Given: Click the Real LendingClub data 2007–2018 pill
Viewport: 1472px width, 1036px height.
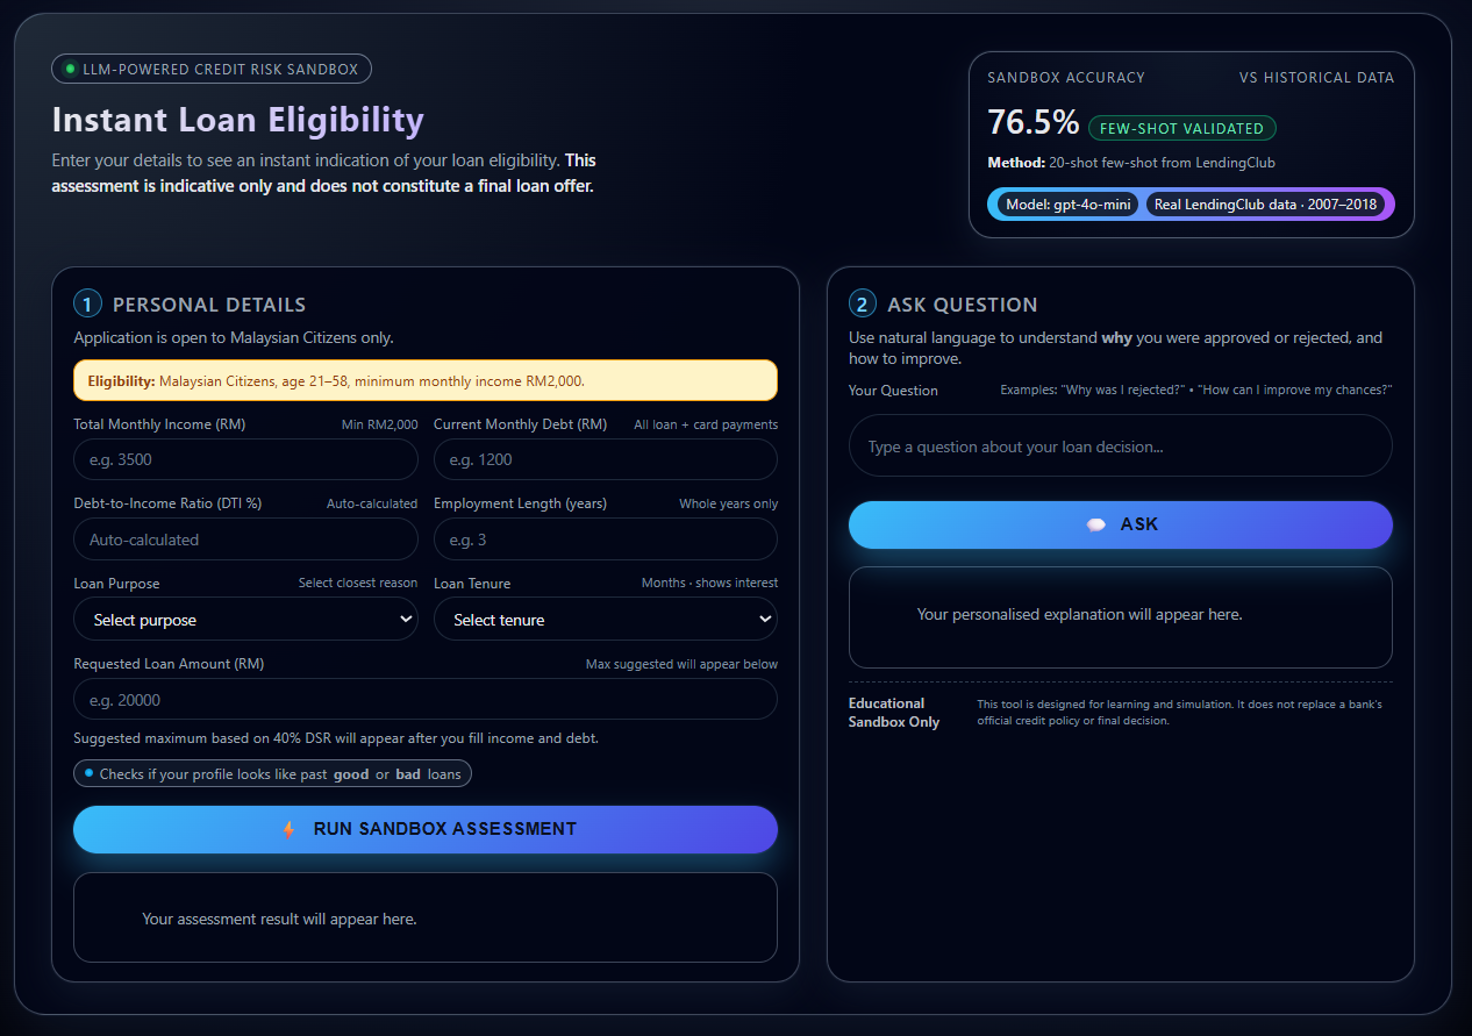Looking at the screenshot, I should click(1265, 204).
